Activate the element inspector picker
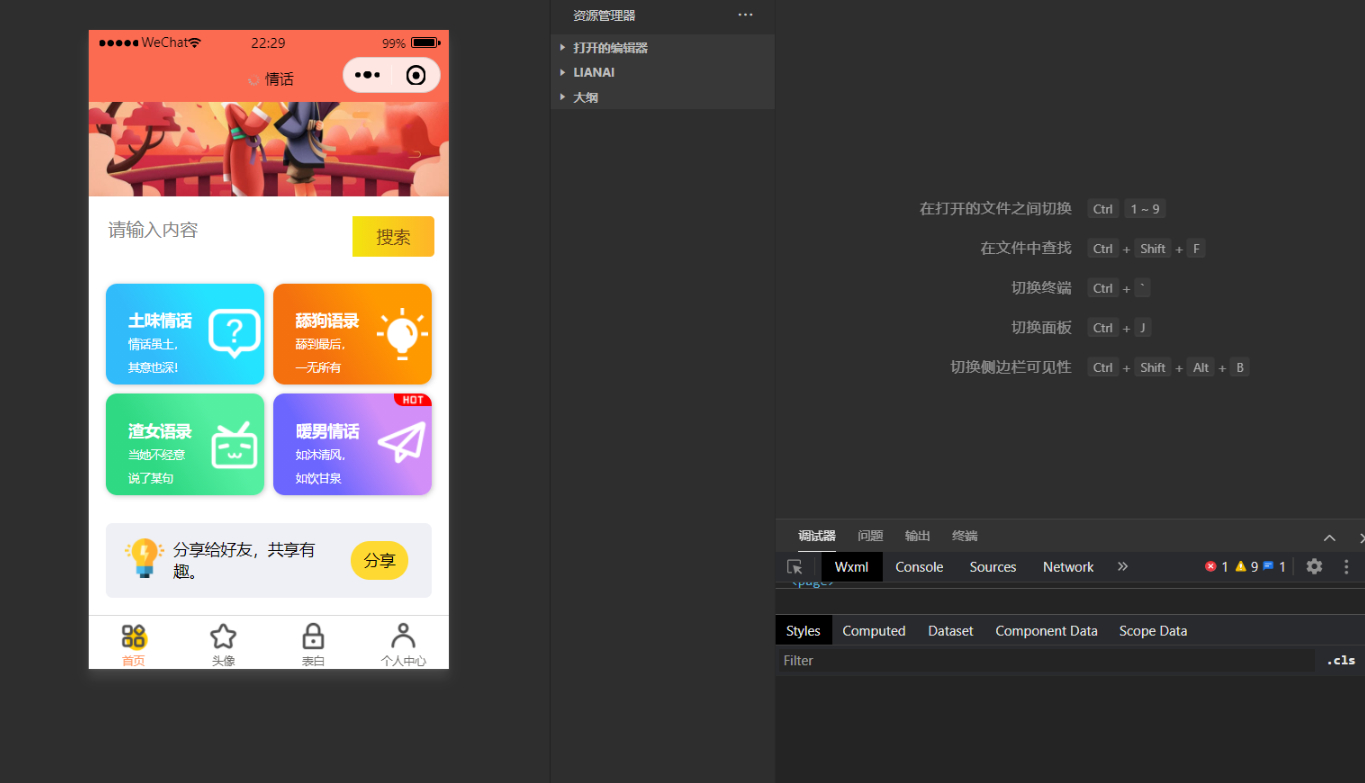1365x783 pixels. point(795,567)
